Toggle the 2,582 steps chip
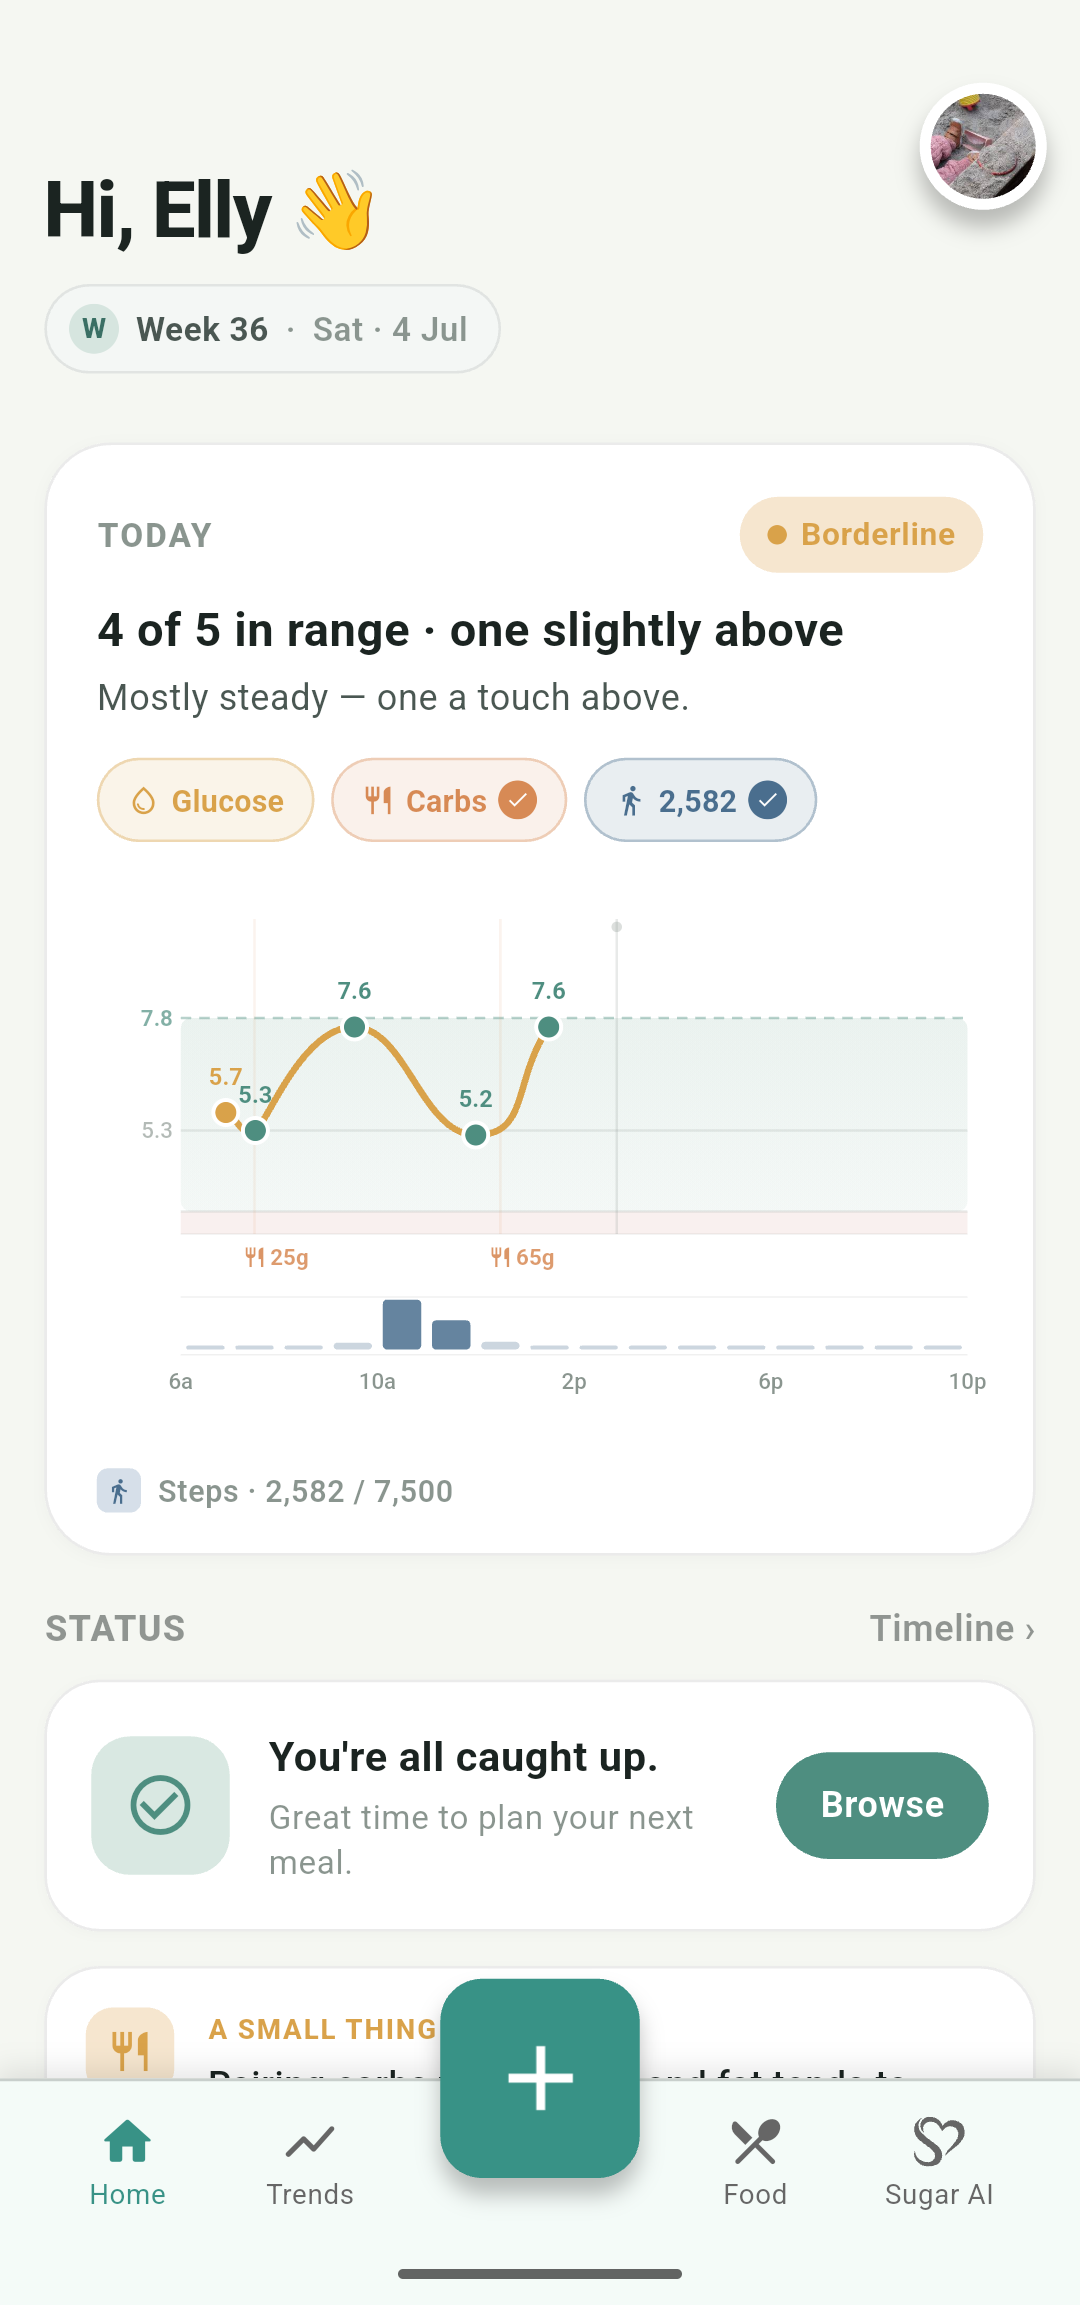This screenshot has height=2305, width=1080. click(700, 800)
